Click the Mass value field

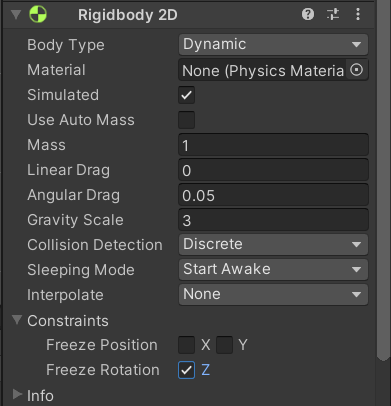click(273, 145)
